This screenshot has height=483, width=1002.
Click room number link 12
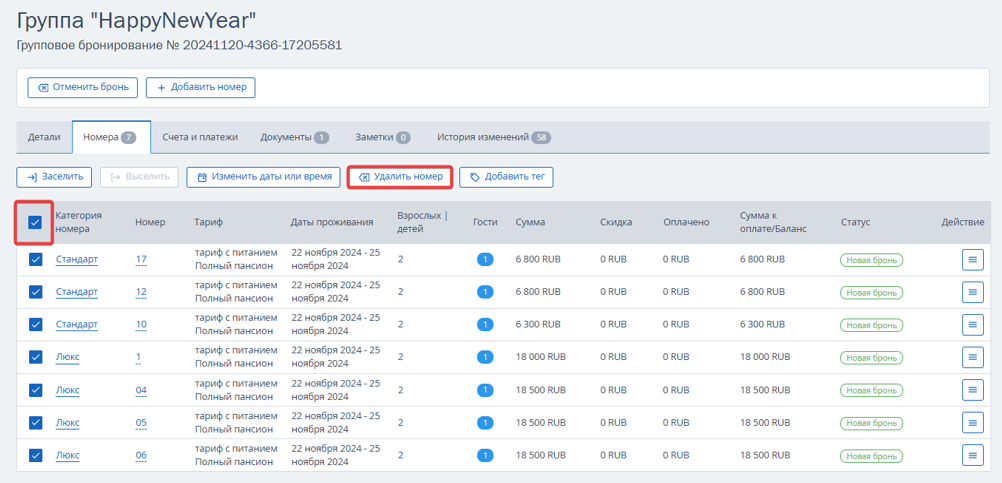[x=141, y=292]
